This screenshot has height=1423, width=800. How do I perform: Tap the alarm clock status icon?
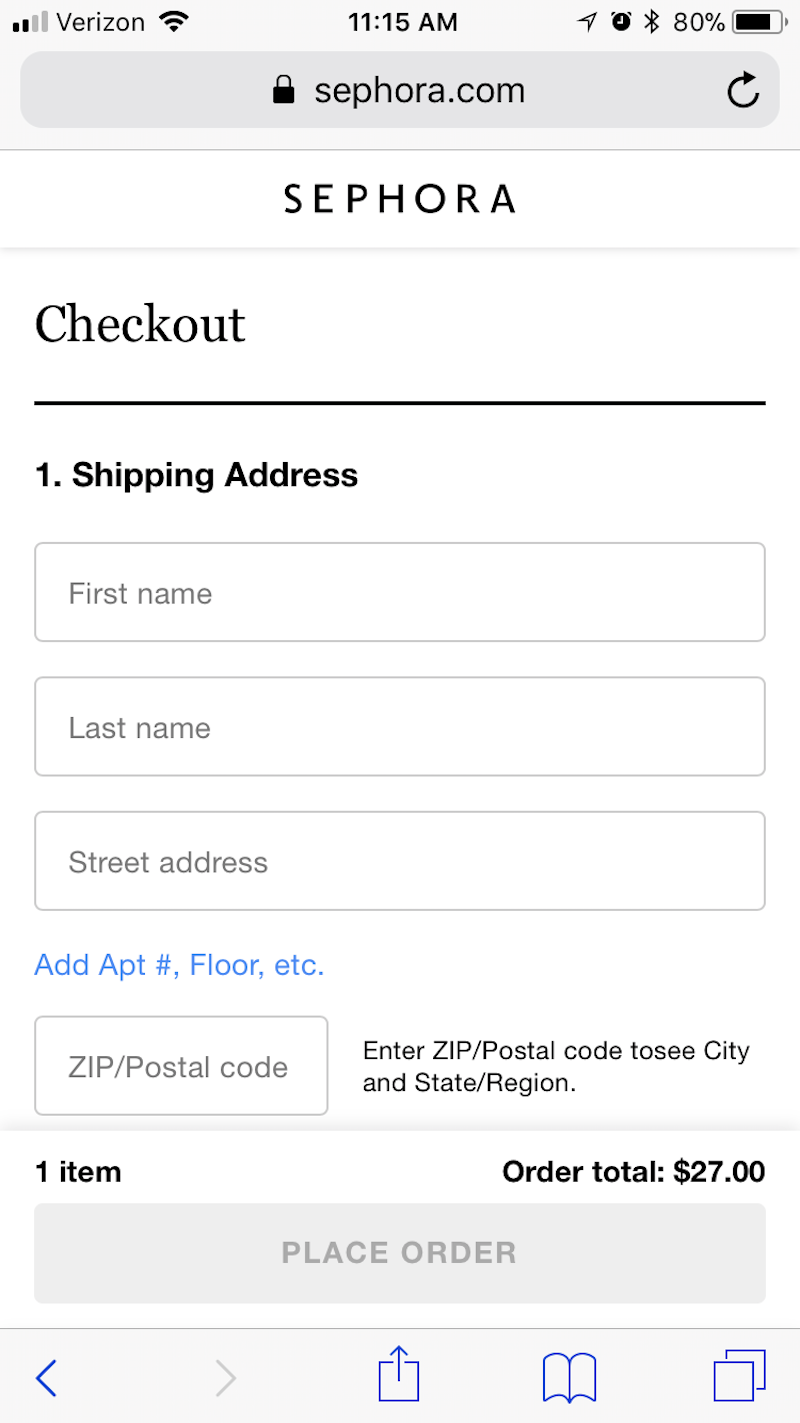622,21
